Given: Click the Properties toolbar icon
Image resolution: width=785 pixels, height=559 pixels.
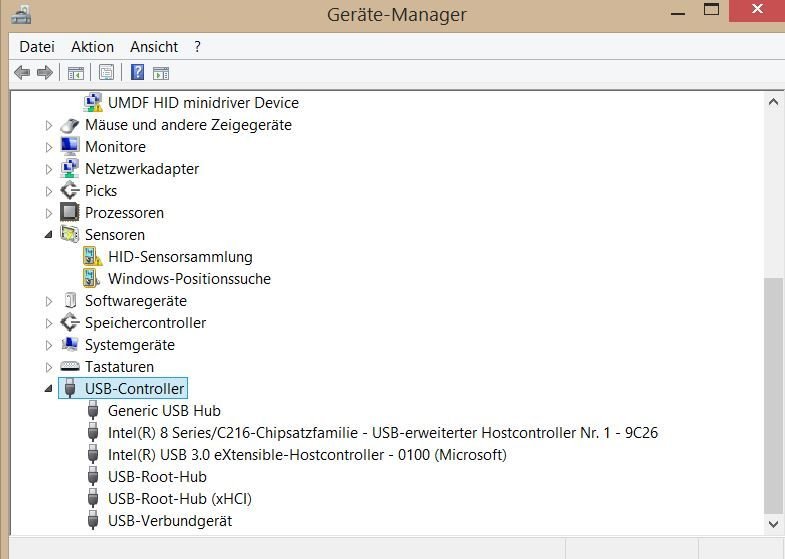Looking at the screenshot, I should (106, 73).
